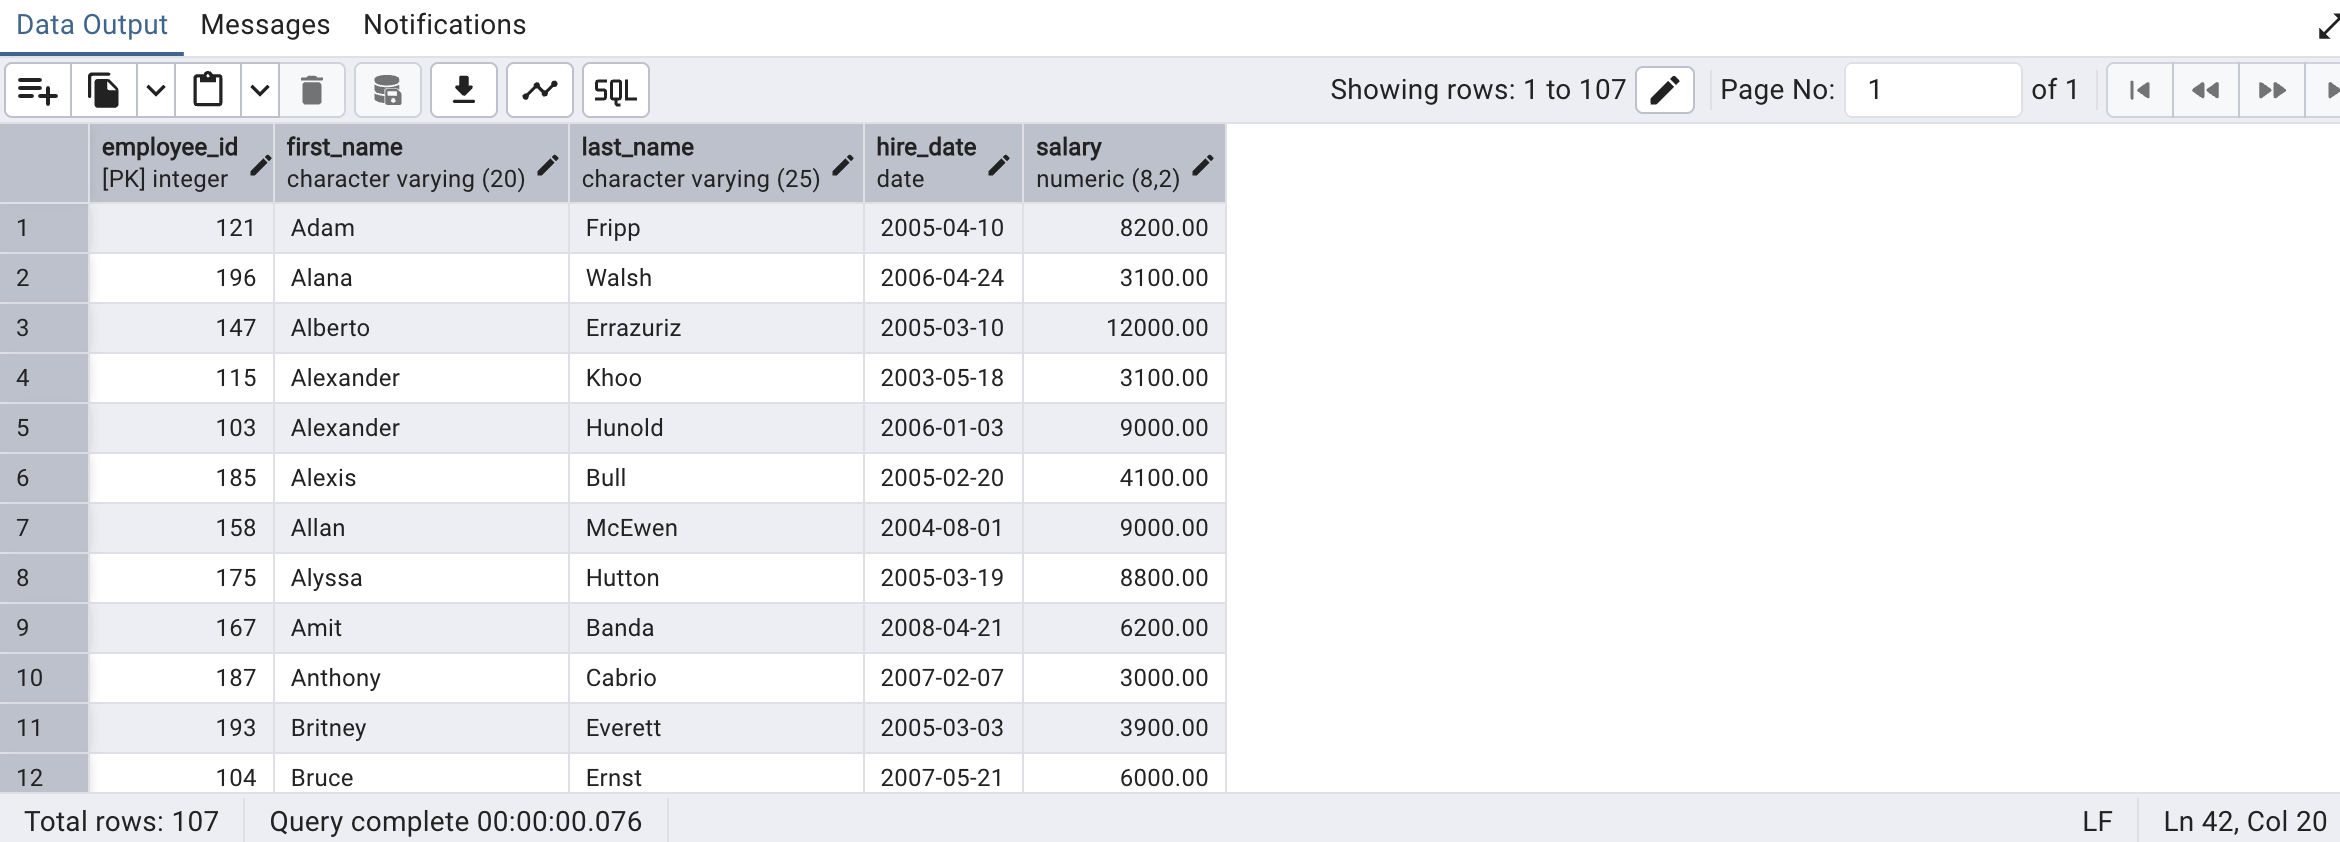Screen dimensions: 2340x842
Task: Edit the showing rows range
Action: pyautogui.click(x=1664, y=91)
